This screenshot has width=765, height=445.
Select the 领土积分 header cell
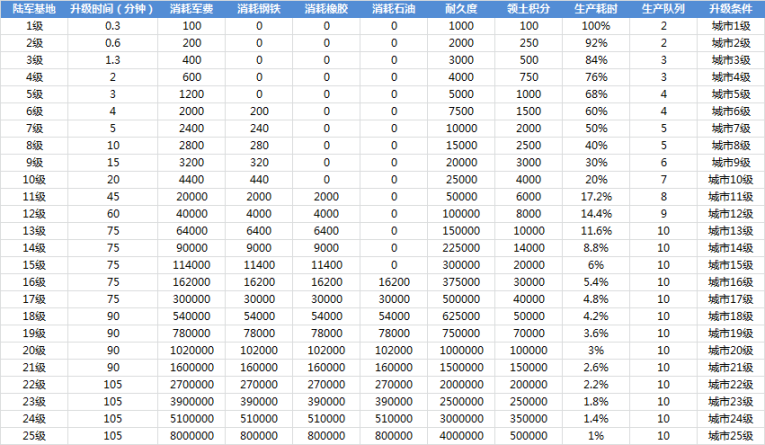click(529, 8)
